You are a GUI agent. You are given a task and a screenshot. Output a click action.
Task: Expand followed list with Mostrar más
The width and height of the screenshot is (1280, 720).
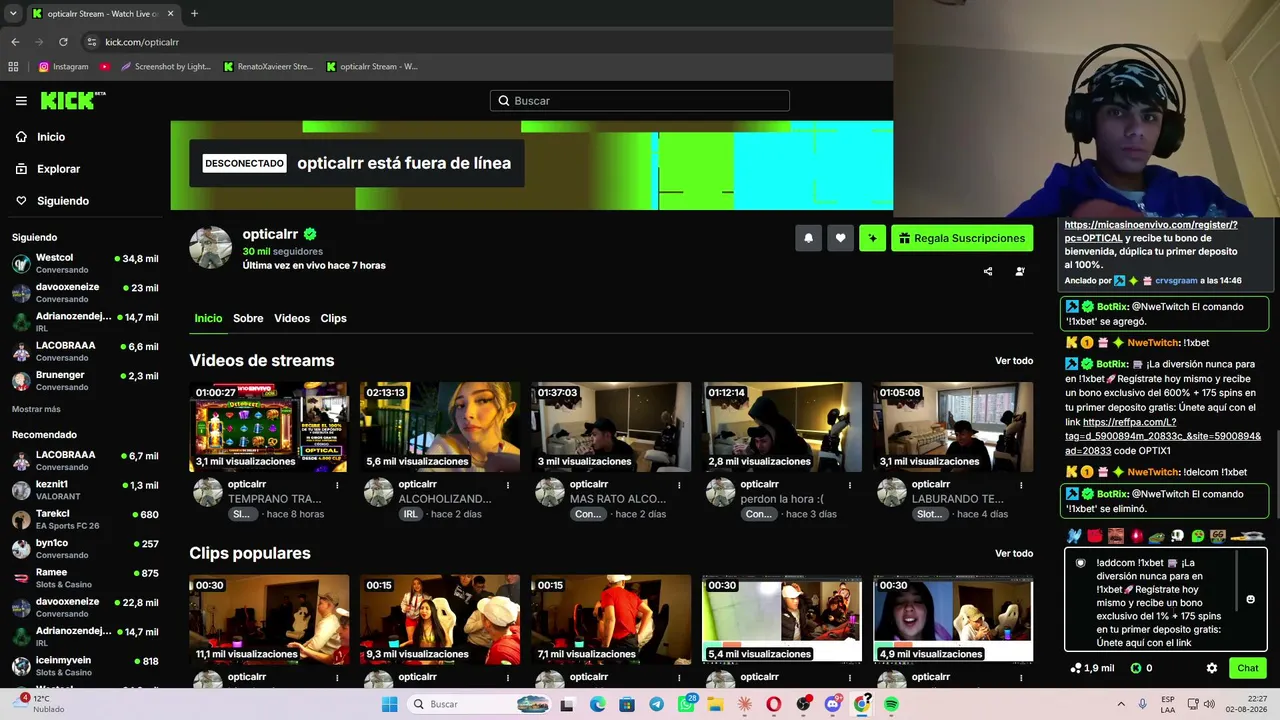36,409
